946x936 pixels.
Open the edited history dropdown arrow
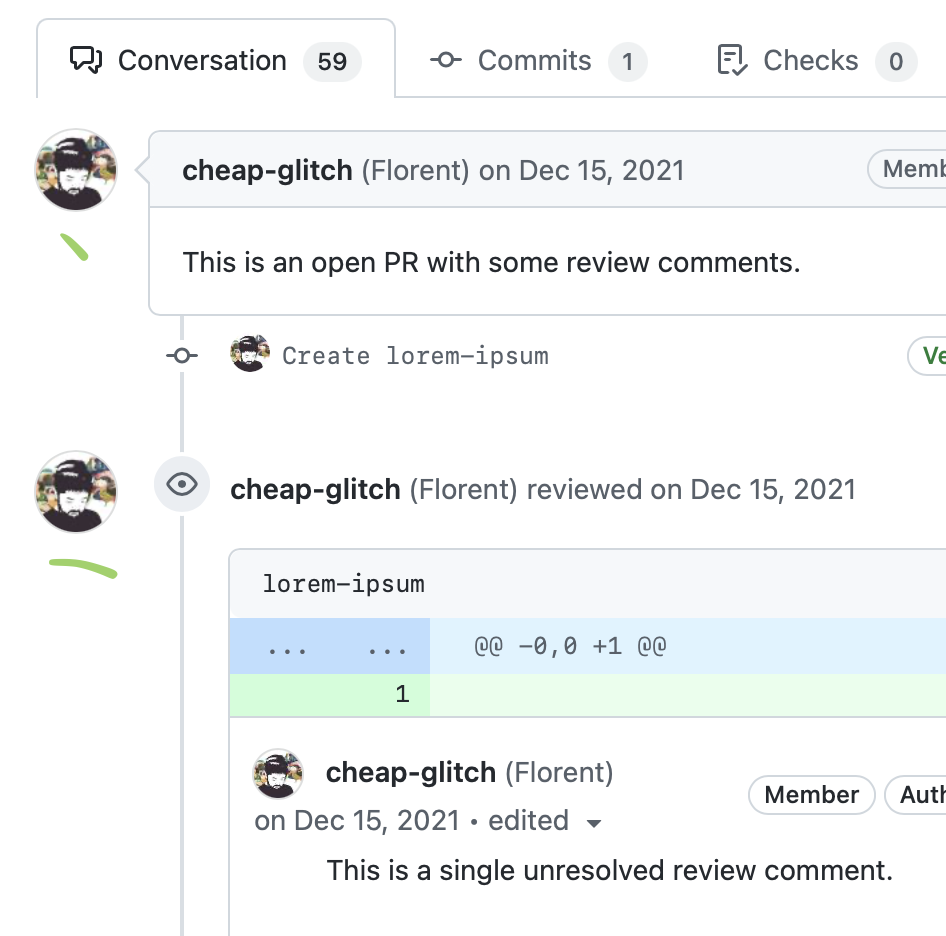tap(594, 823)
